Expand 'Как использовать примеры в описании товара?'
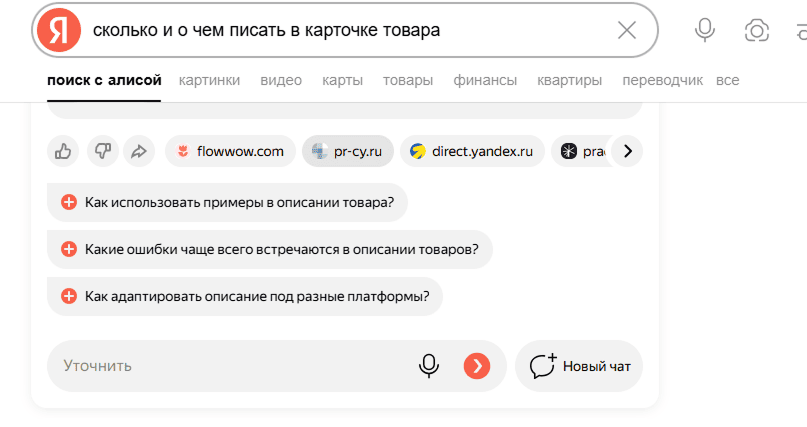807x427 pixels. pyautogui.click(x=227, y=202)
